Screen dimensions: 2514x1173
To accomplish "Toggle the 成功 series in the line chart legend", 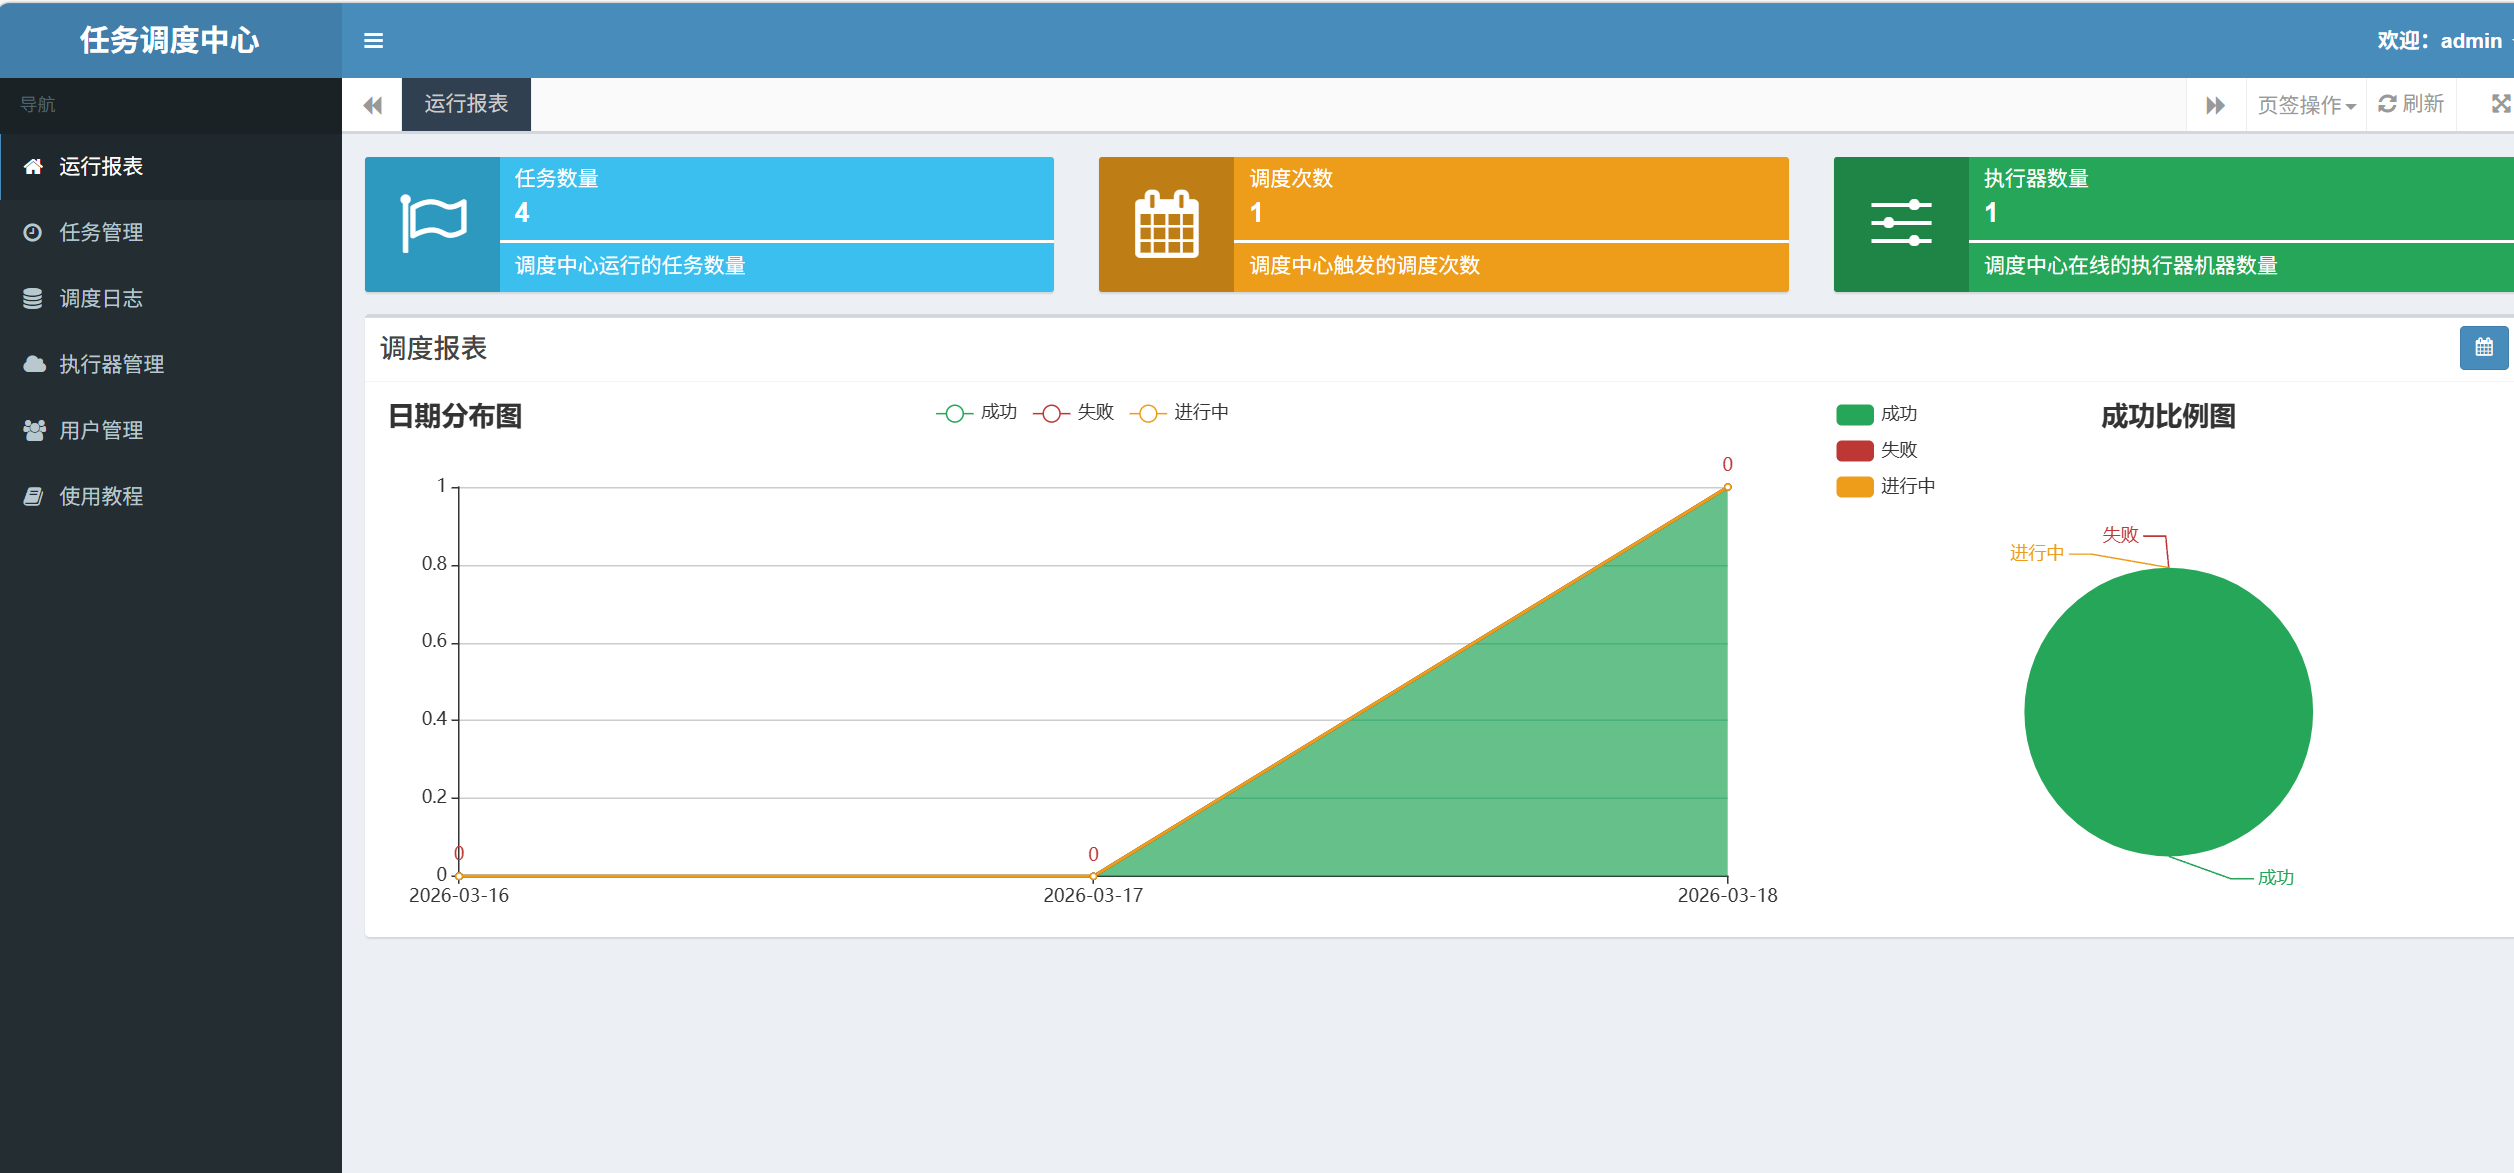I will pos(977,413).
